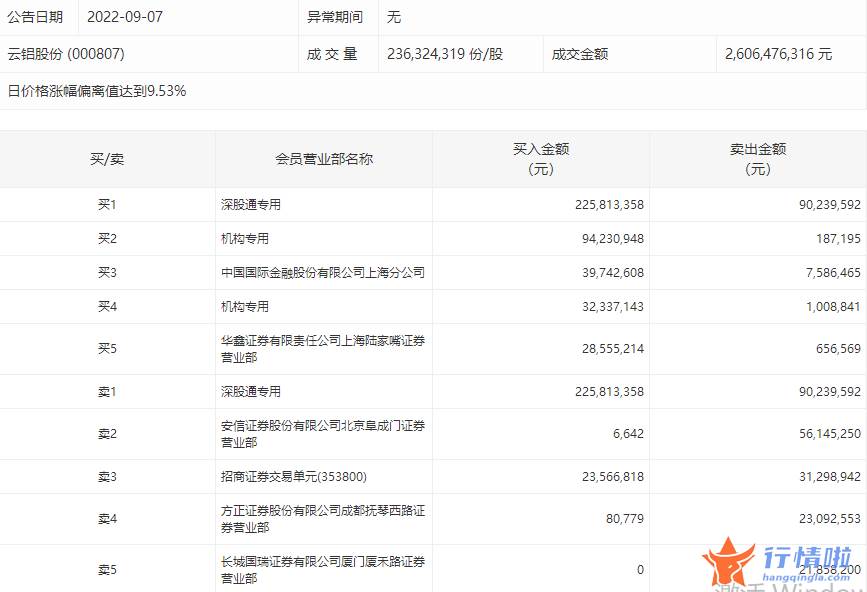Click the 买/卖 column header
867x592 pixels.
pos(107,159)
